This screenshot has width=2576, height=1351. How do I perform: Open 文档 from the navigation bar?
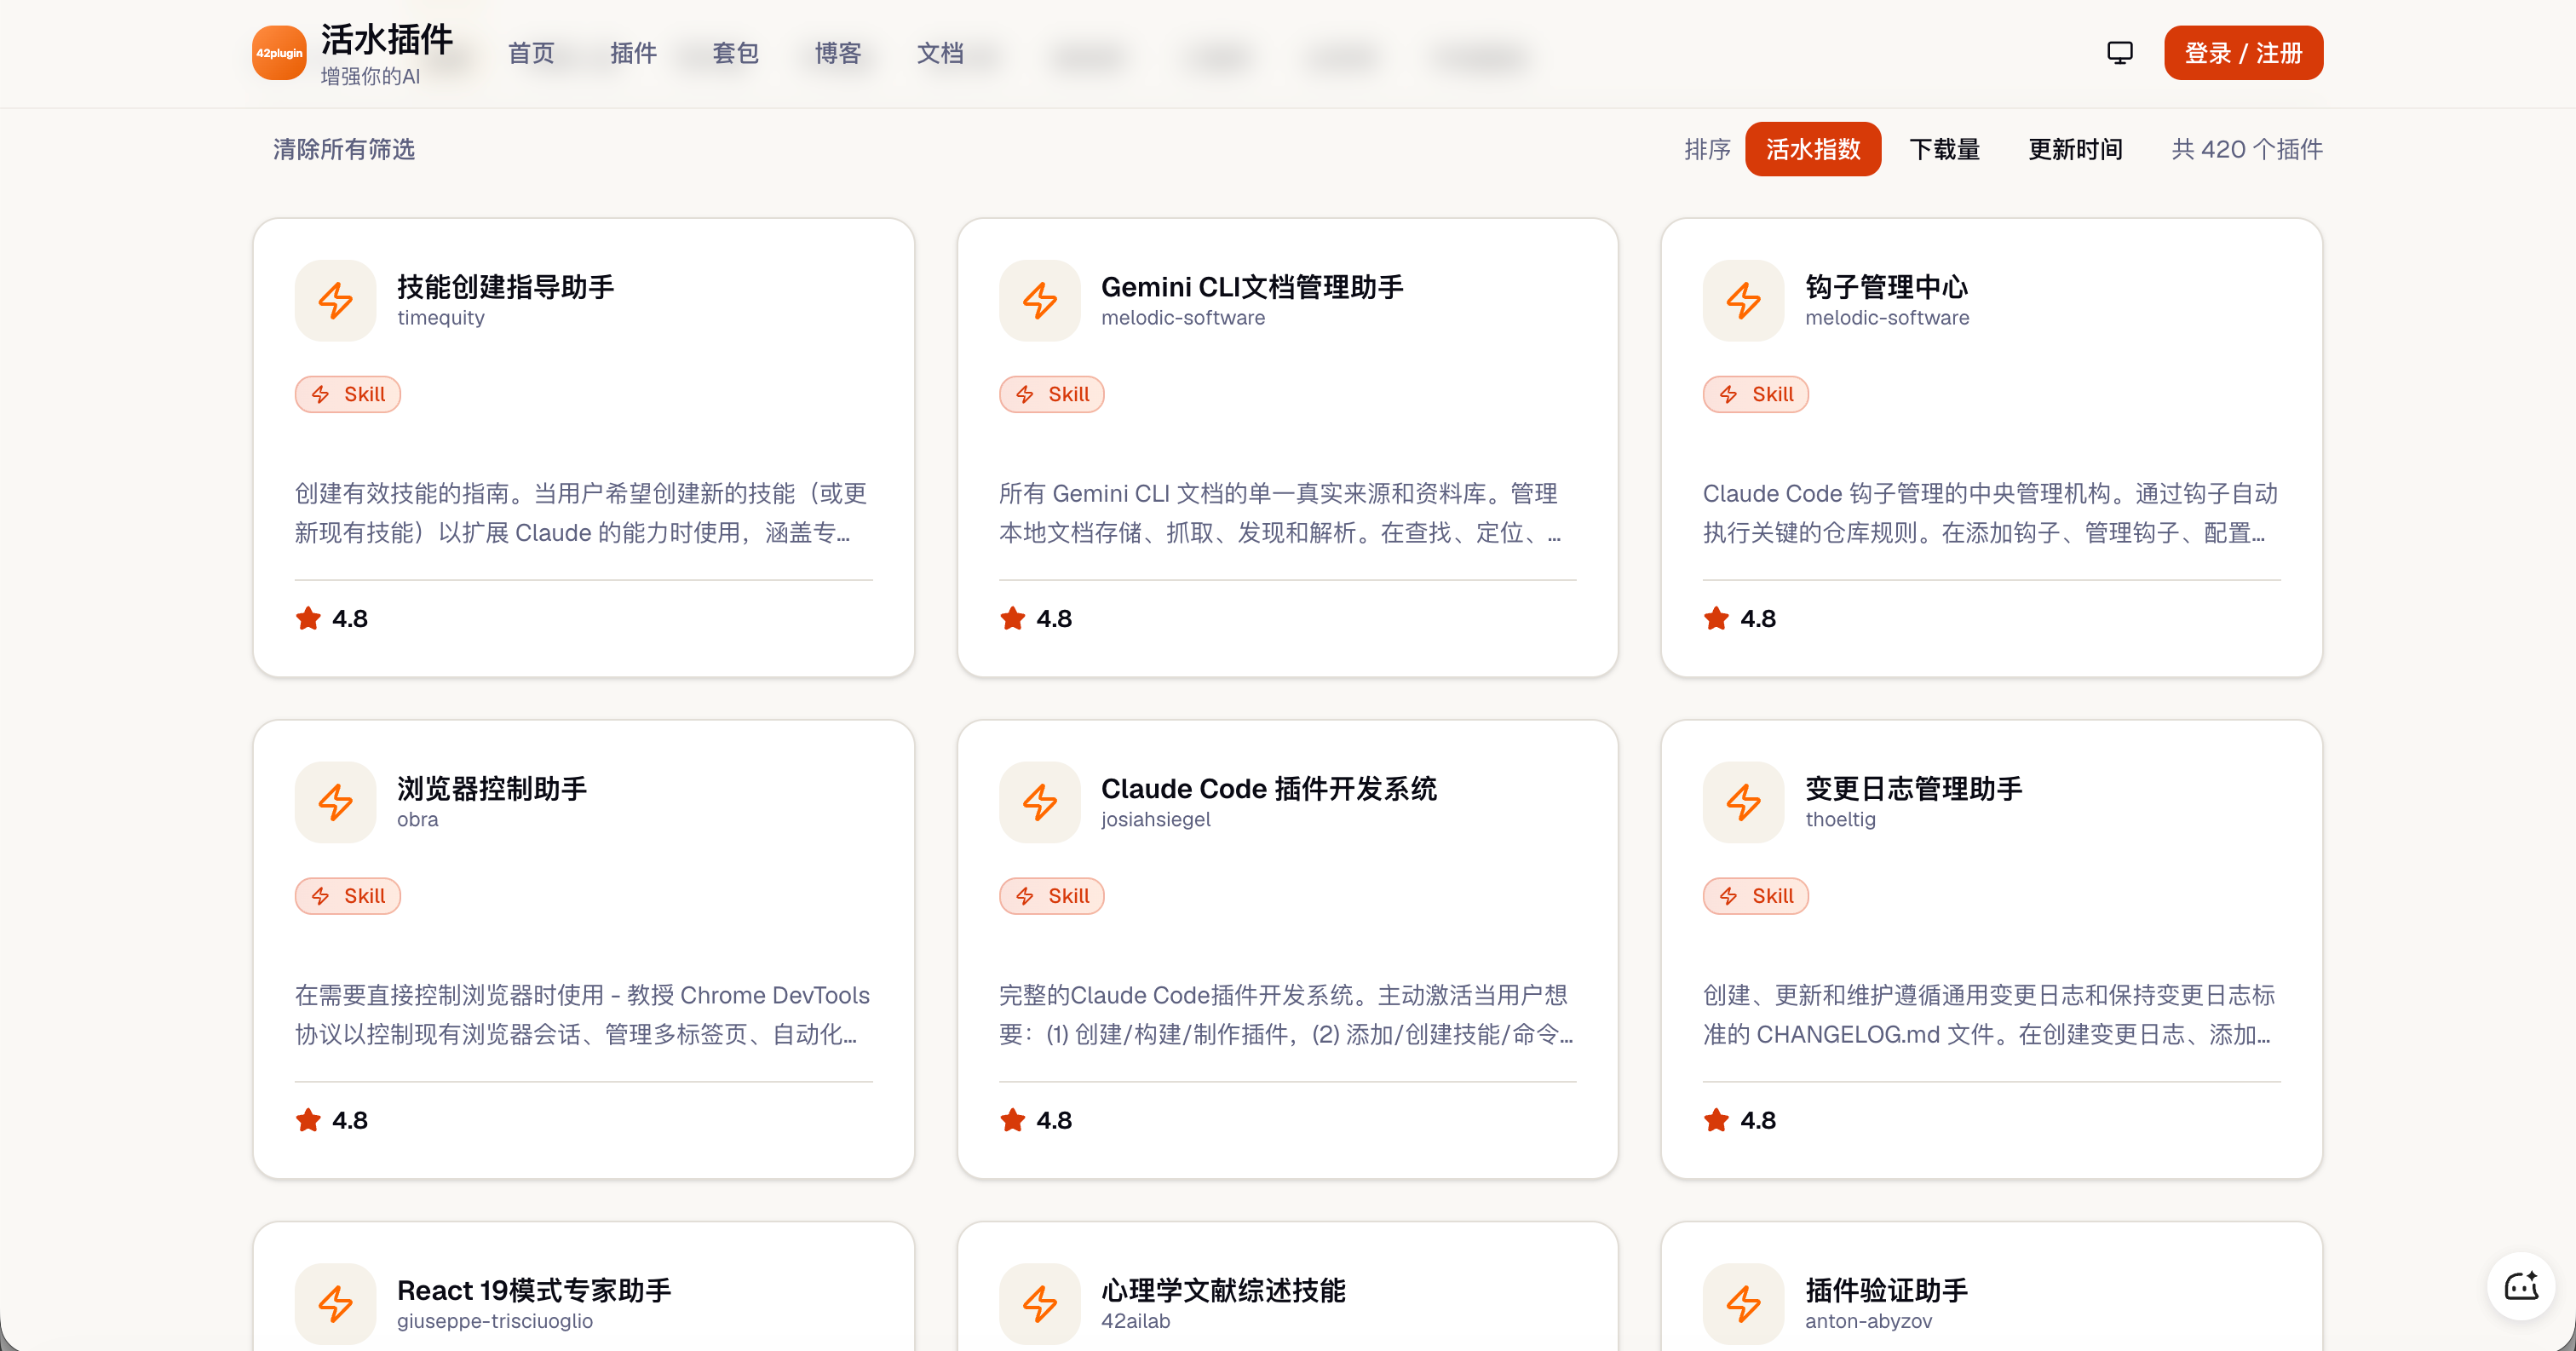940,53
